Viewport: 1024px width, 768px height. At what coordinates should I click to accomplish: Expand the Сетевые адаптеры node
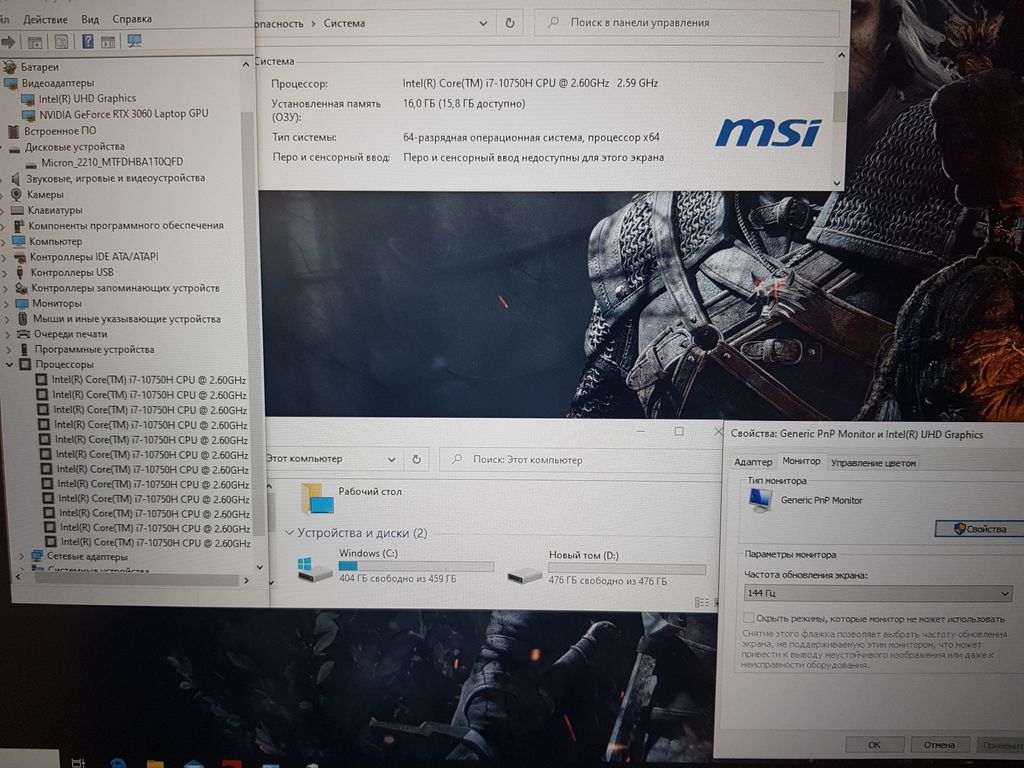click(x=22, y=556)
